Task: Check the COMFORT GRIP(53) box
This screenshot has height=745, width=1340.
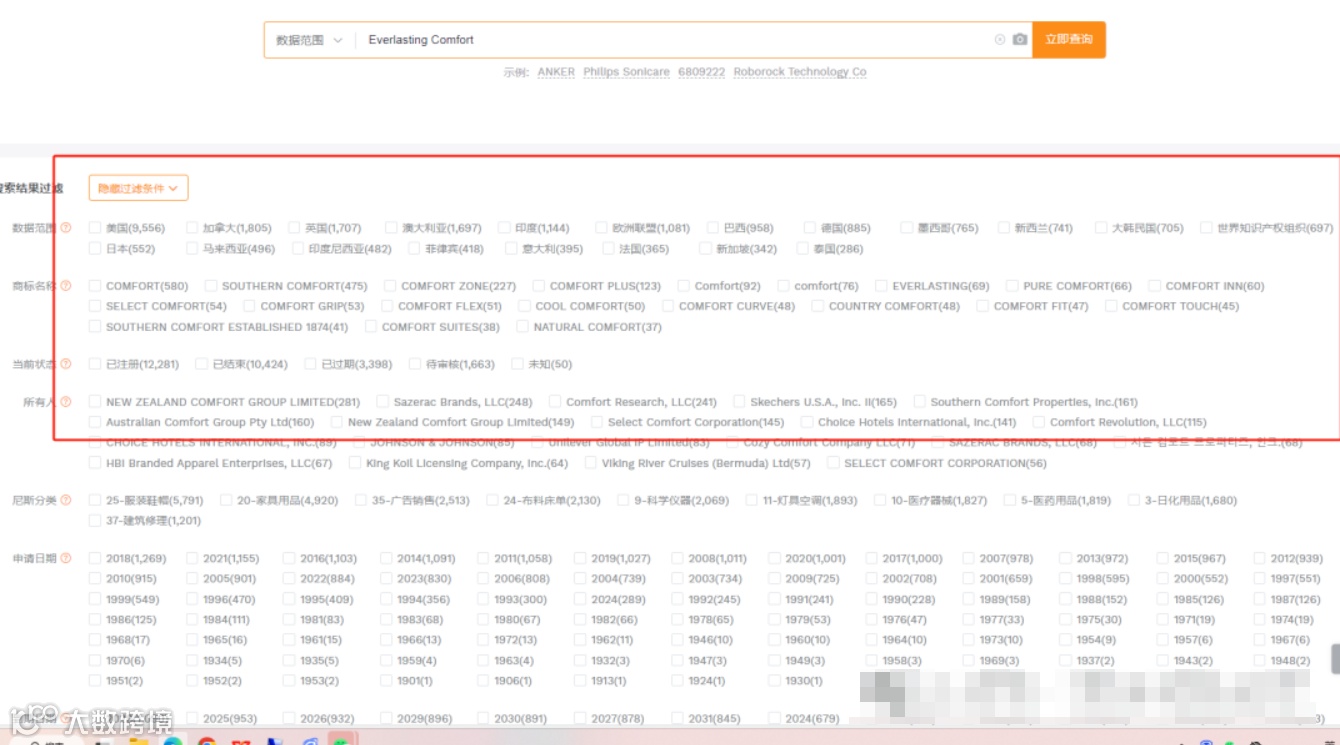Action: 250,306
